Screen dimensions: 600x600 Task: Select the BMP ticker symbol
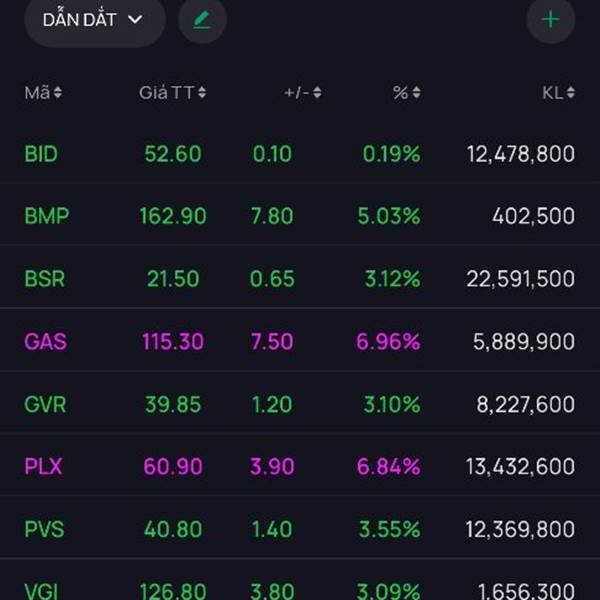click(x=46, y=216)
